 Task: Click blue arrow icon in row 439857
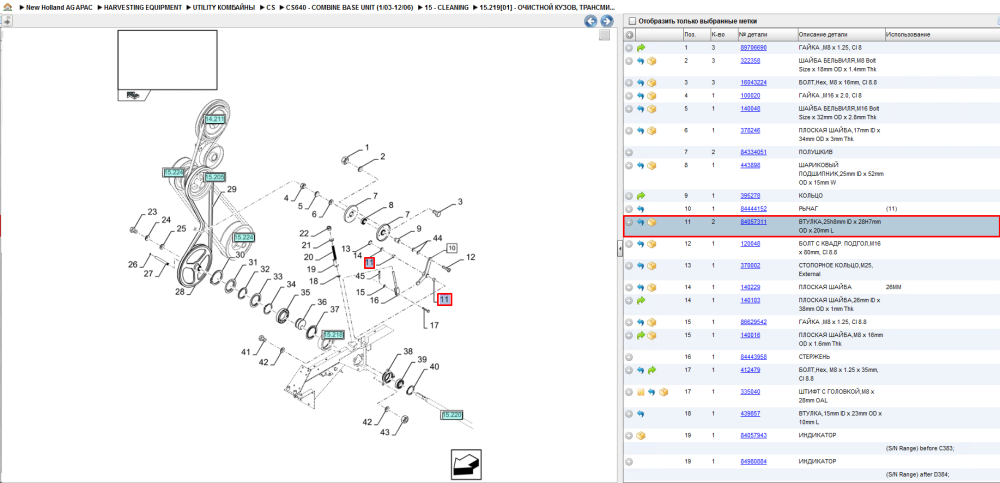(641, 413)
